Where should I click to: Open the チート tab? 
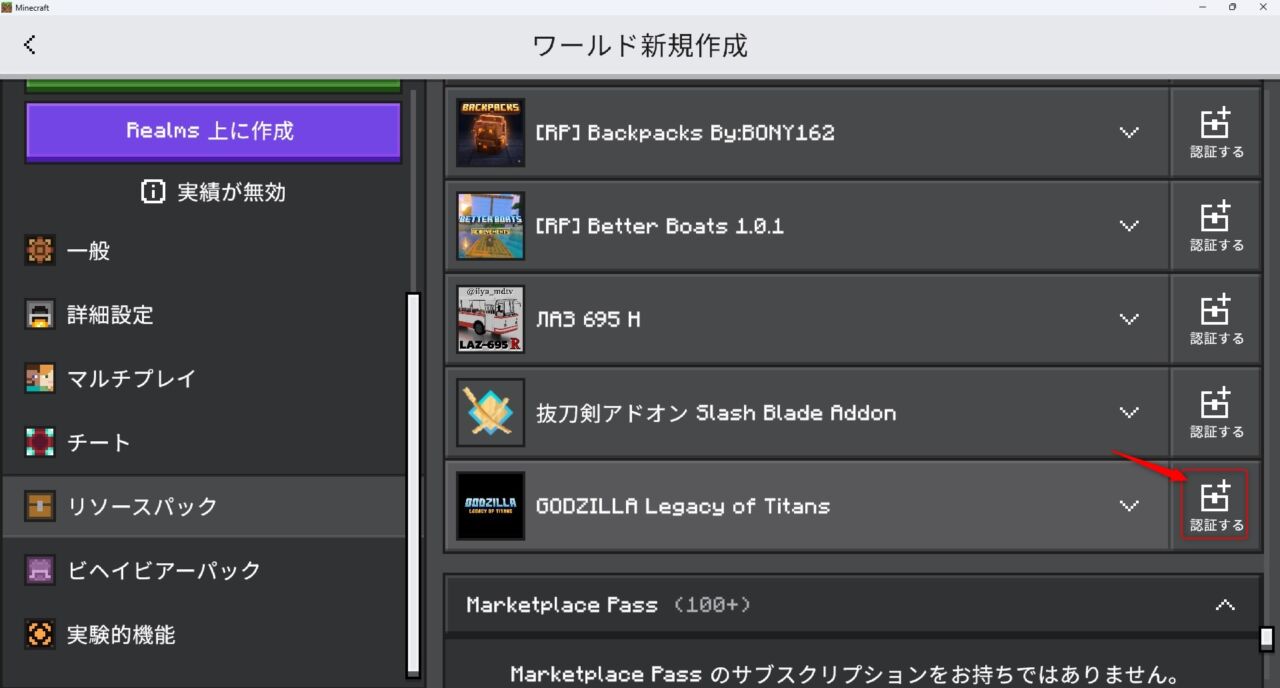point(203,443)
